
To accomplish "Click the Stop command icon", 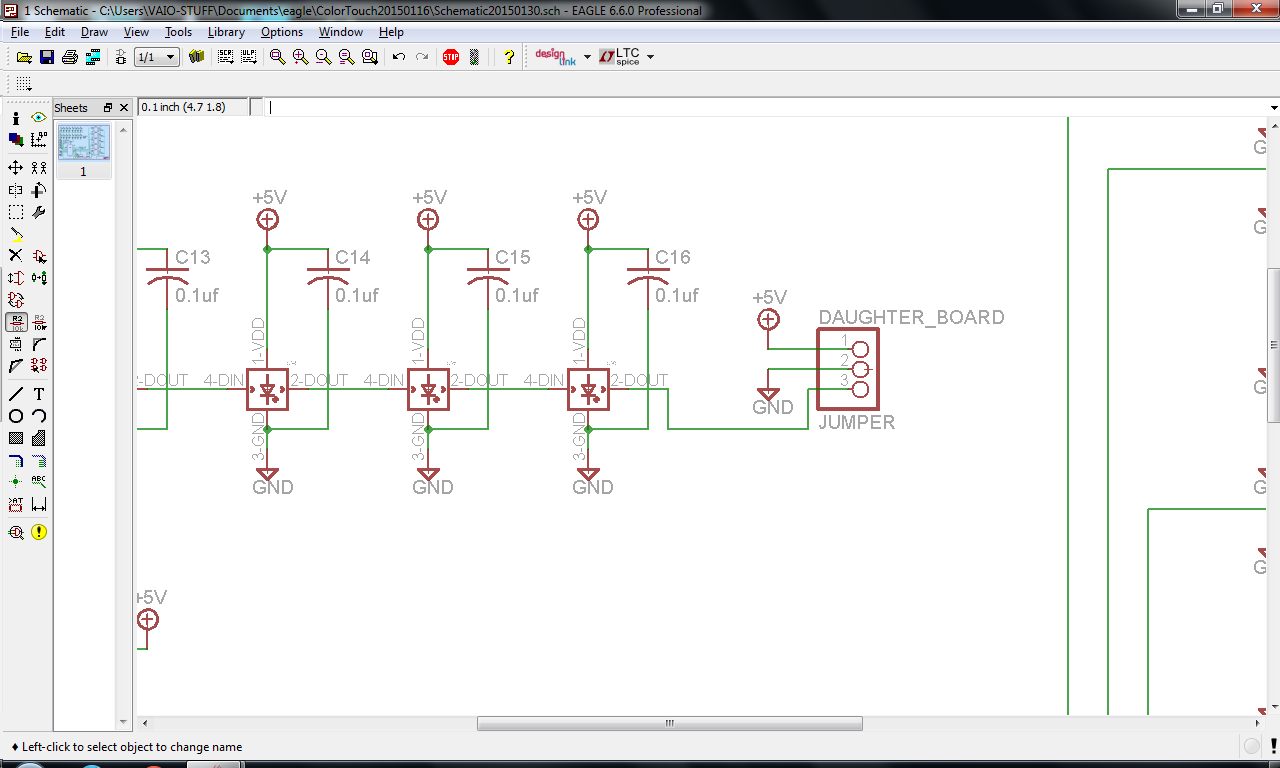I will [451, 57].
